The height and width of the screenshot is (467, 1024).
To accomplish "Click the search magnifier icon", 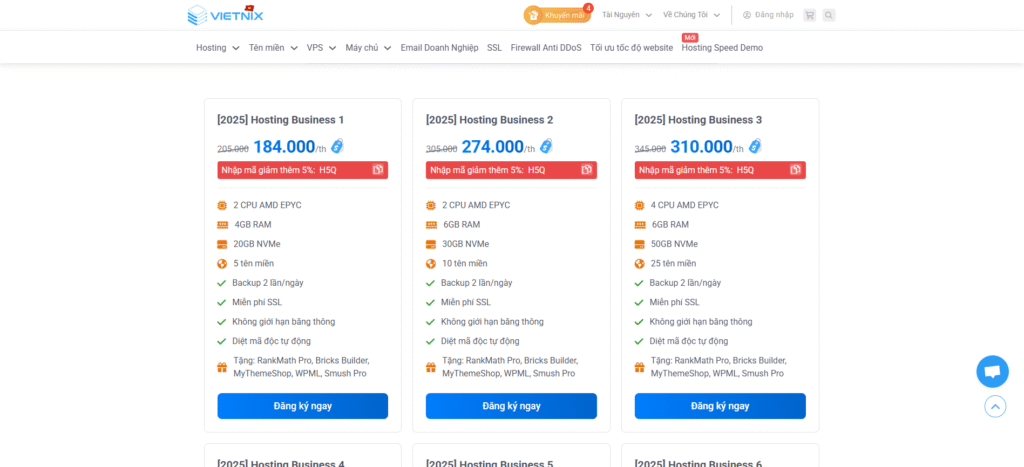I will coord(829,15).
